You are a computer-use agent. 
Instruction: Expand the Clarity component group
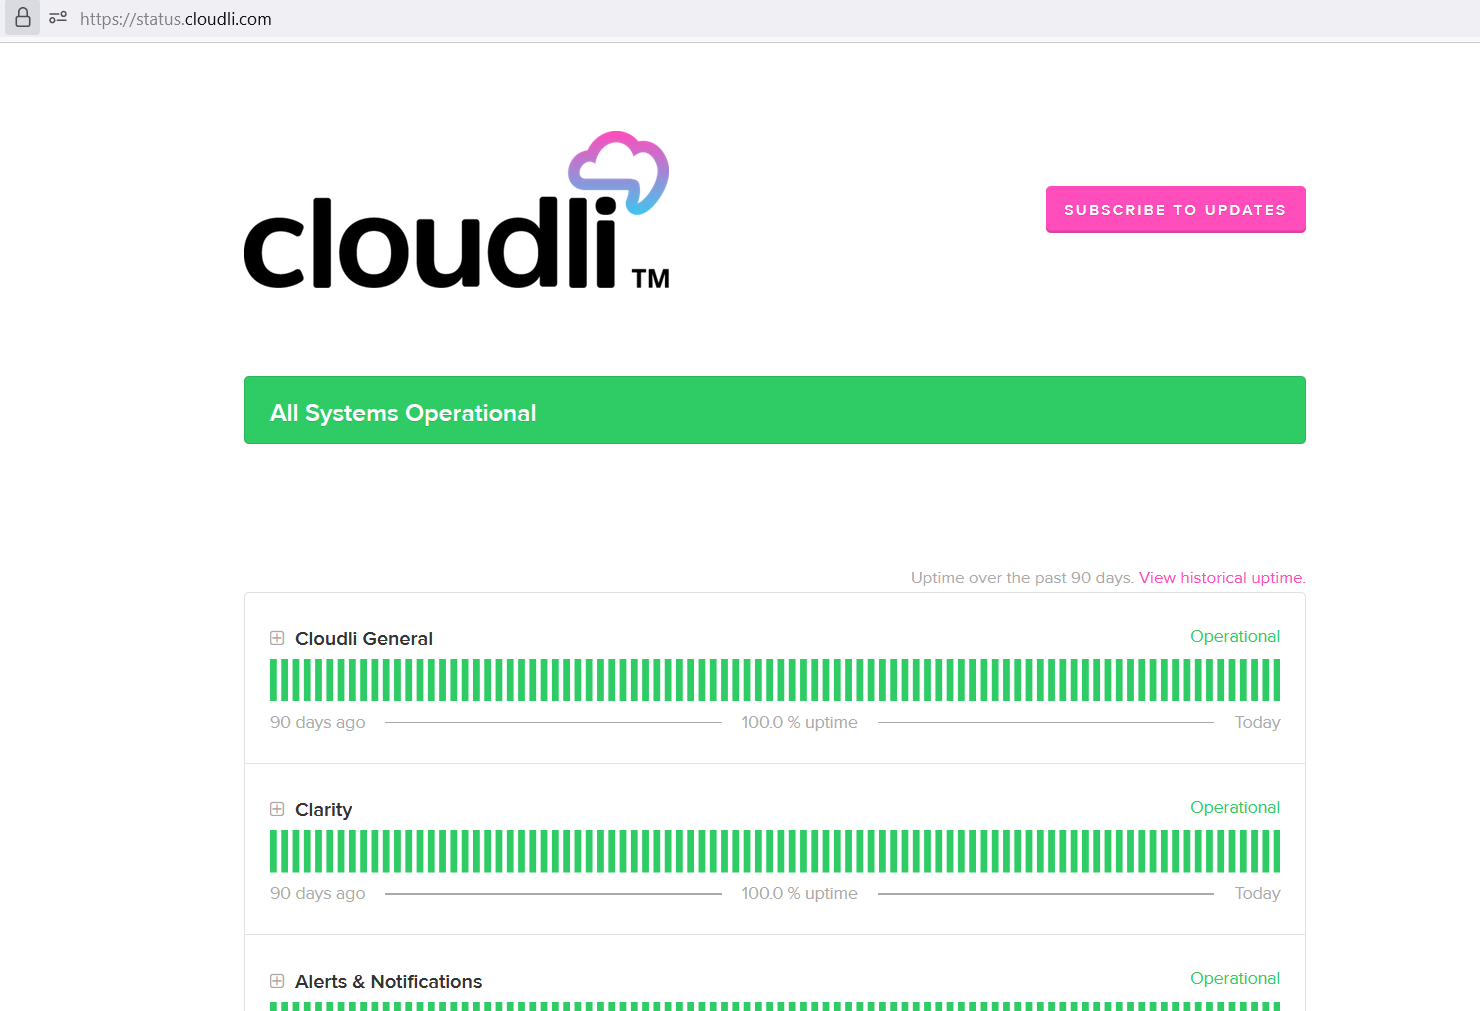pyautogui.click(x=277, y=809)
